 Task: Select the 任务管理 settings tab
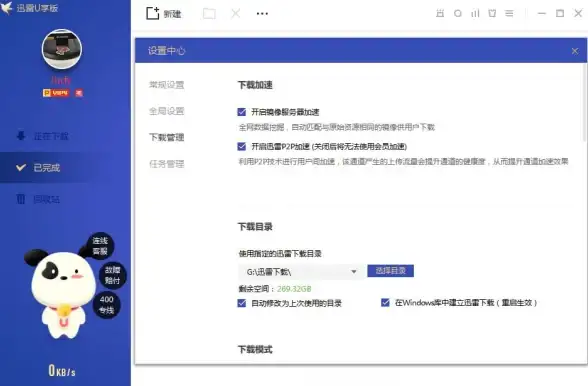click(166, 164)
